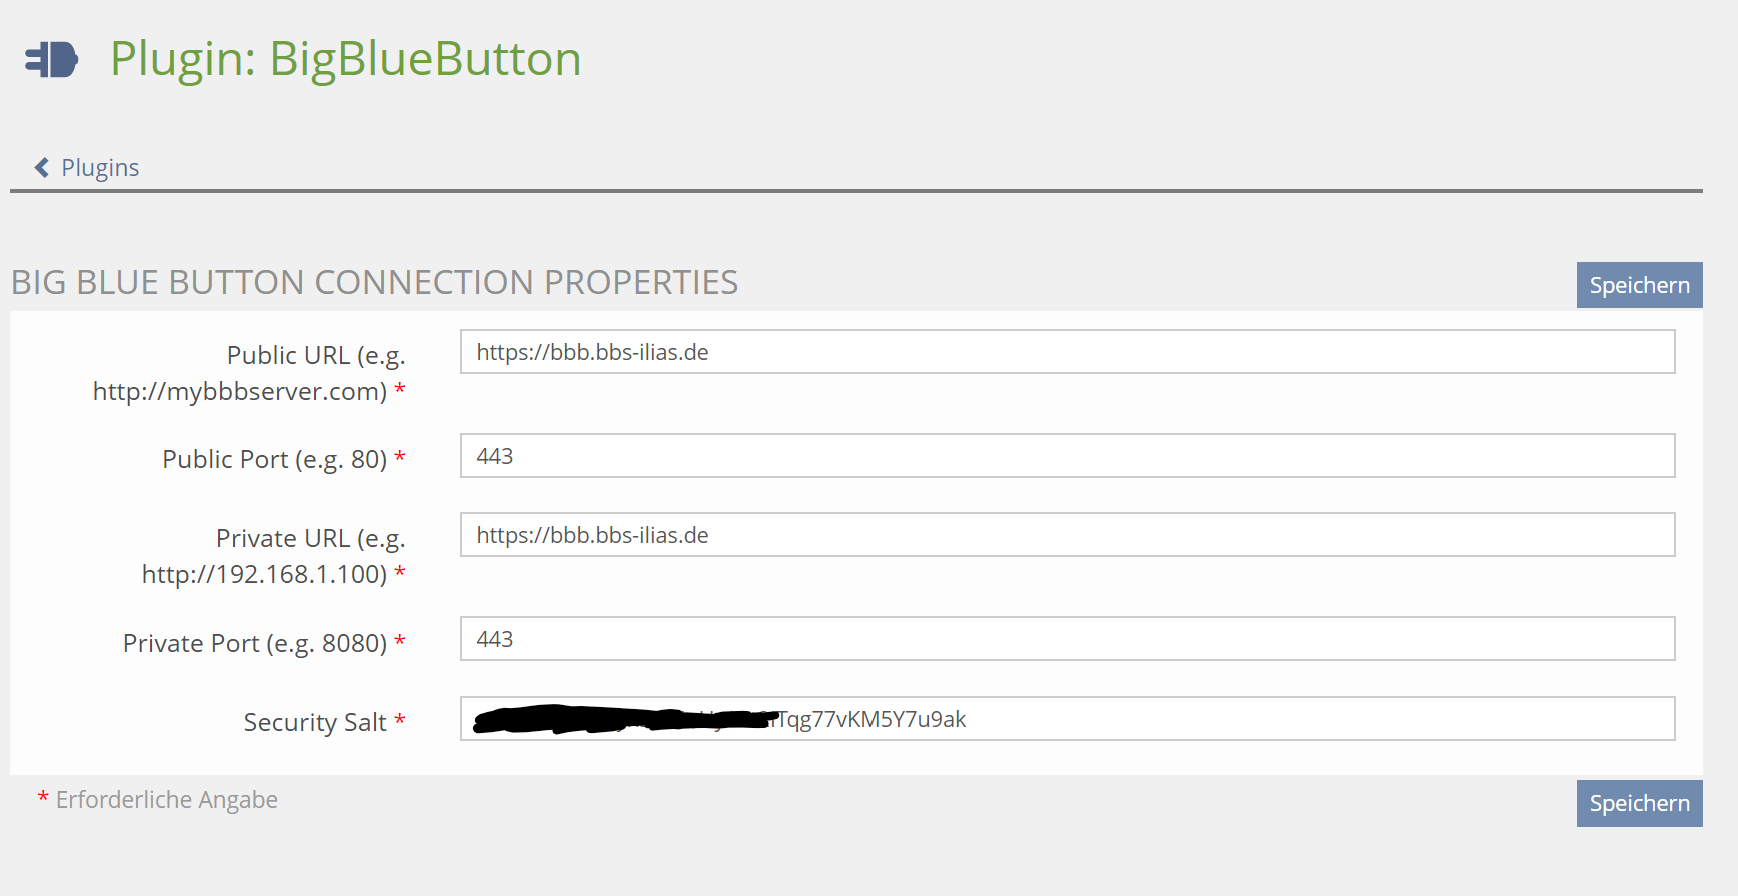Click the back chevron next to Plugins
This screenshot has width=1738, height=896.
click(42, 167)
